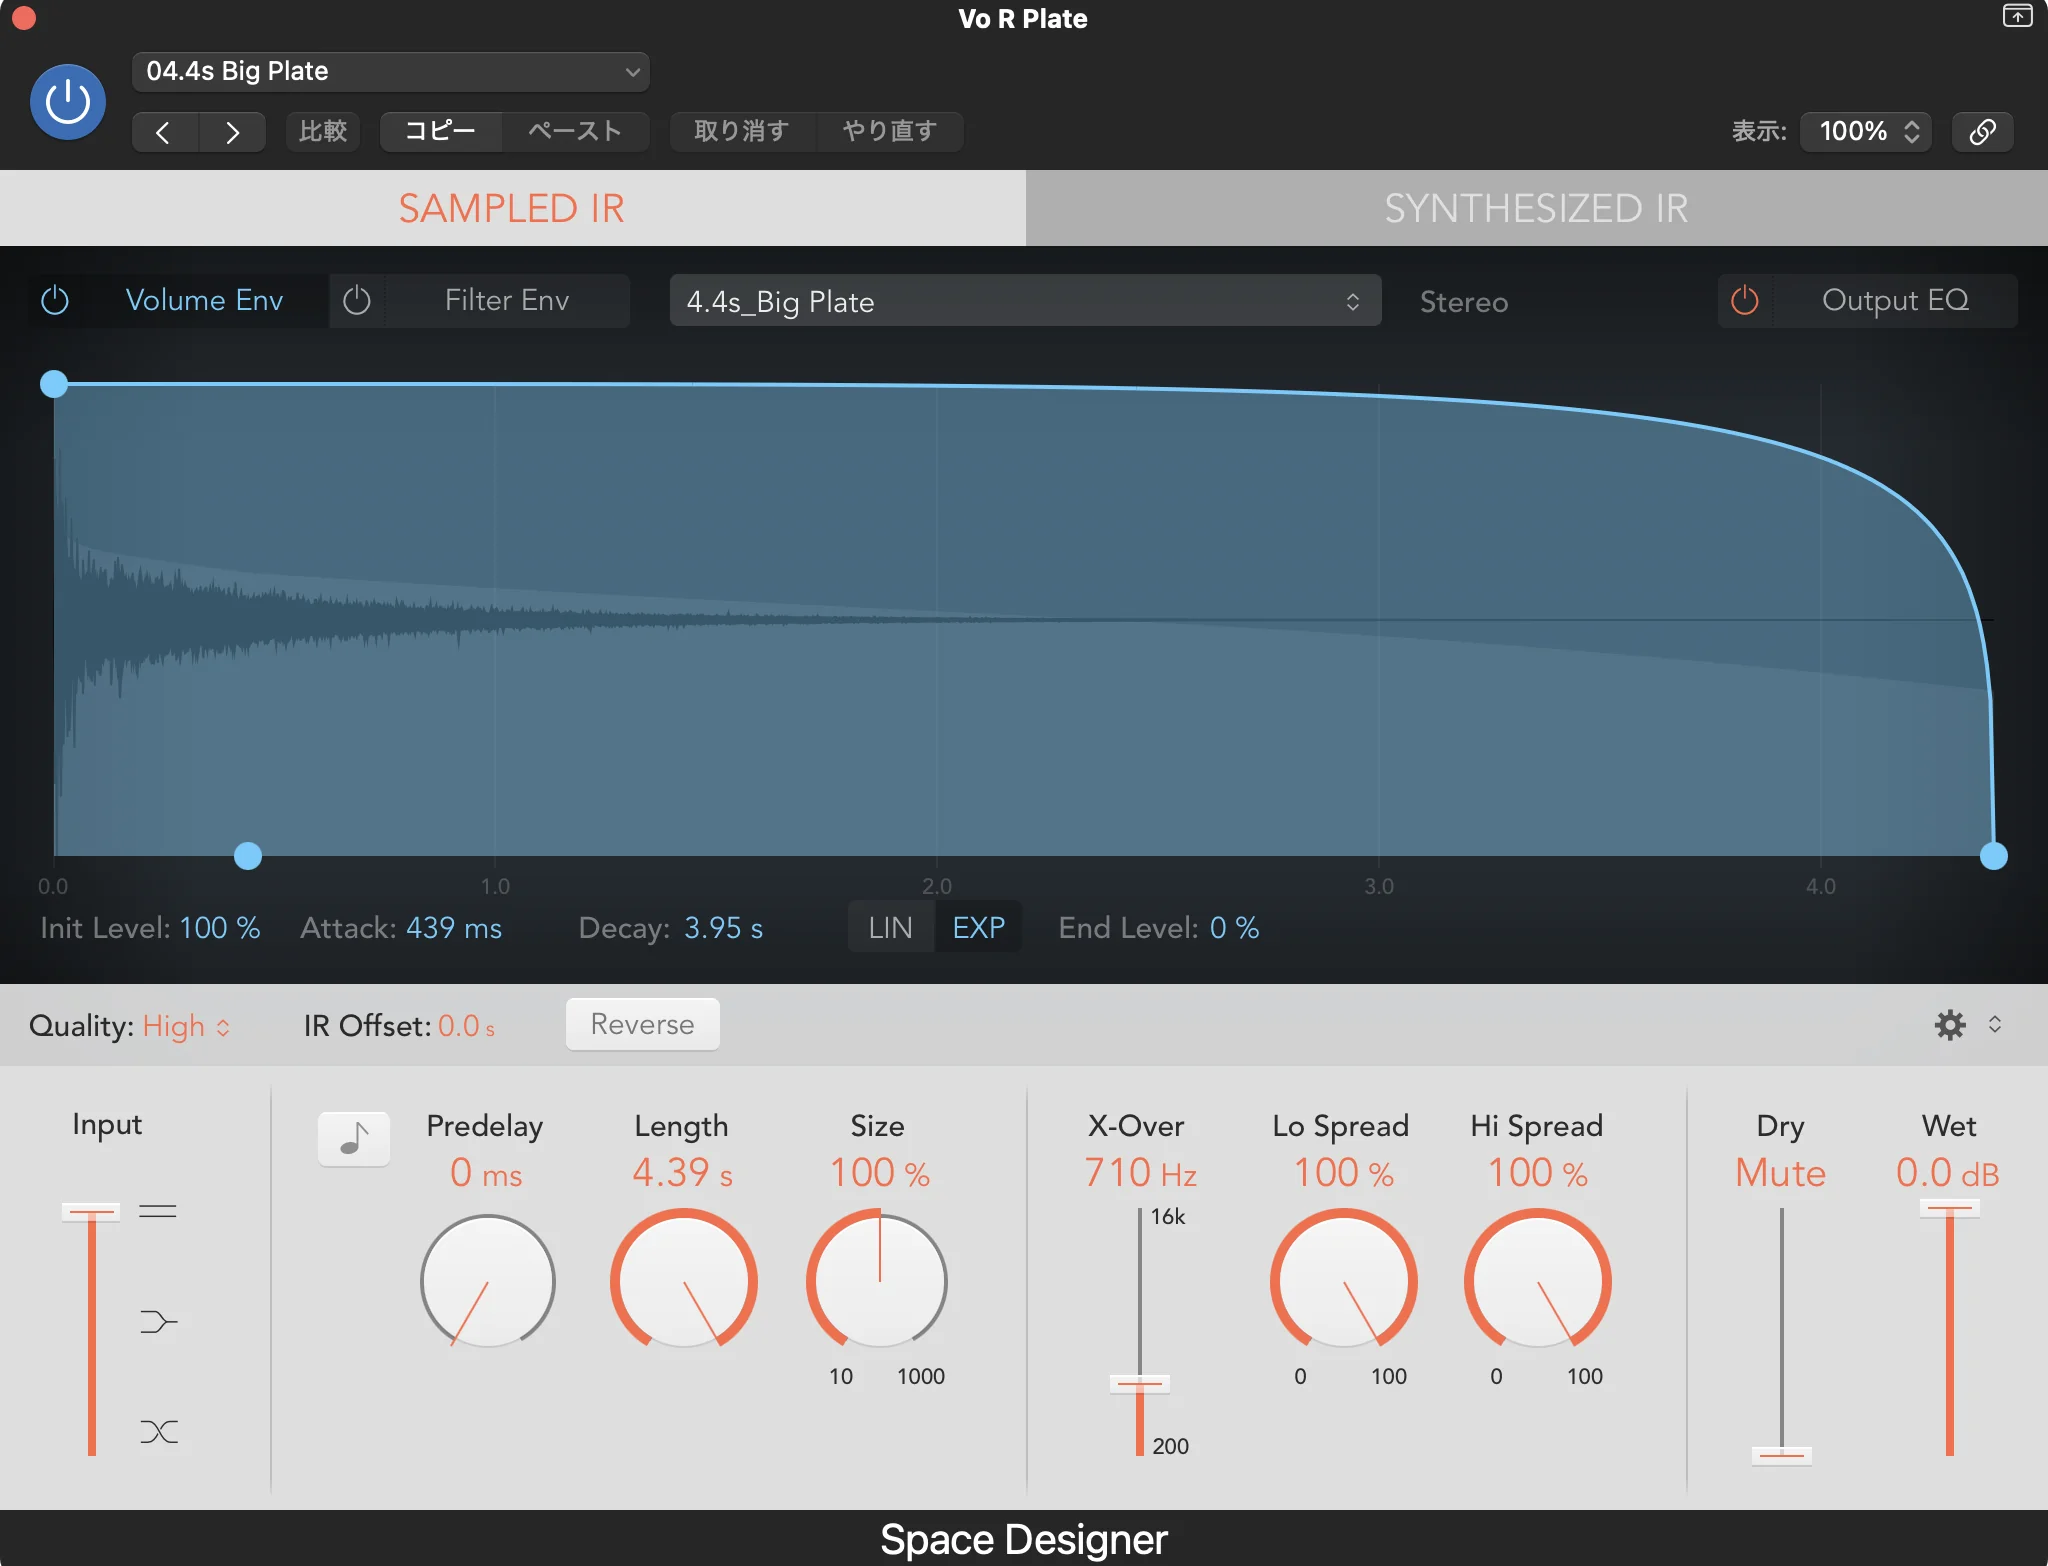Image resolution: width=2048 pixels, height=1566 pixels.
Task: Open the gear settings menu
Action: click(1949, 1025)
